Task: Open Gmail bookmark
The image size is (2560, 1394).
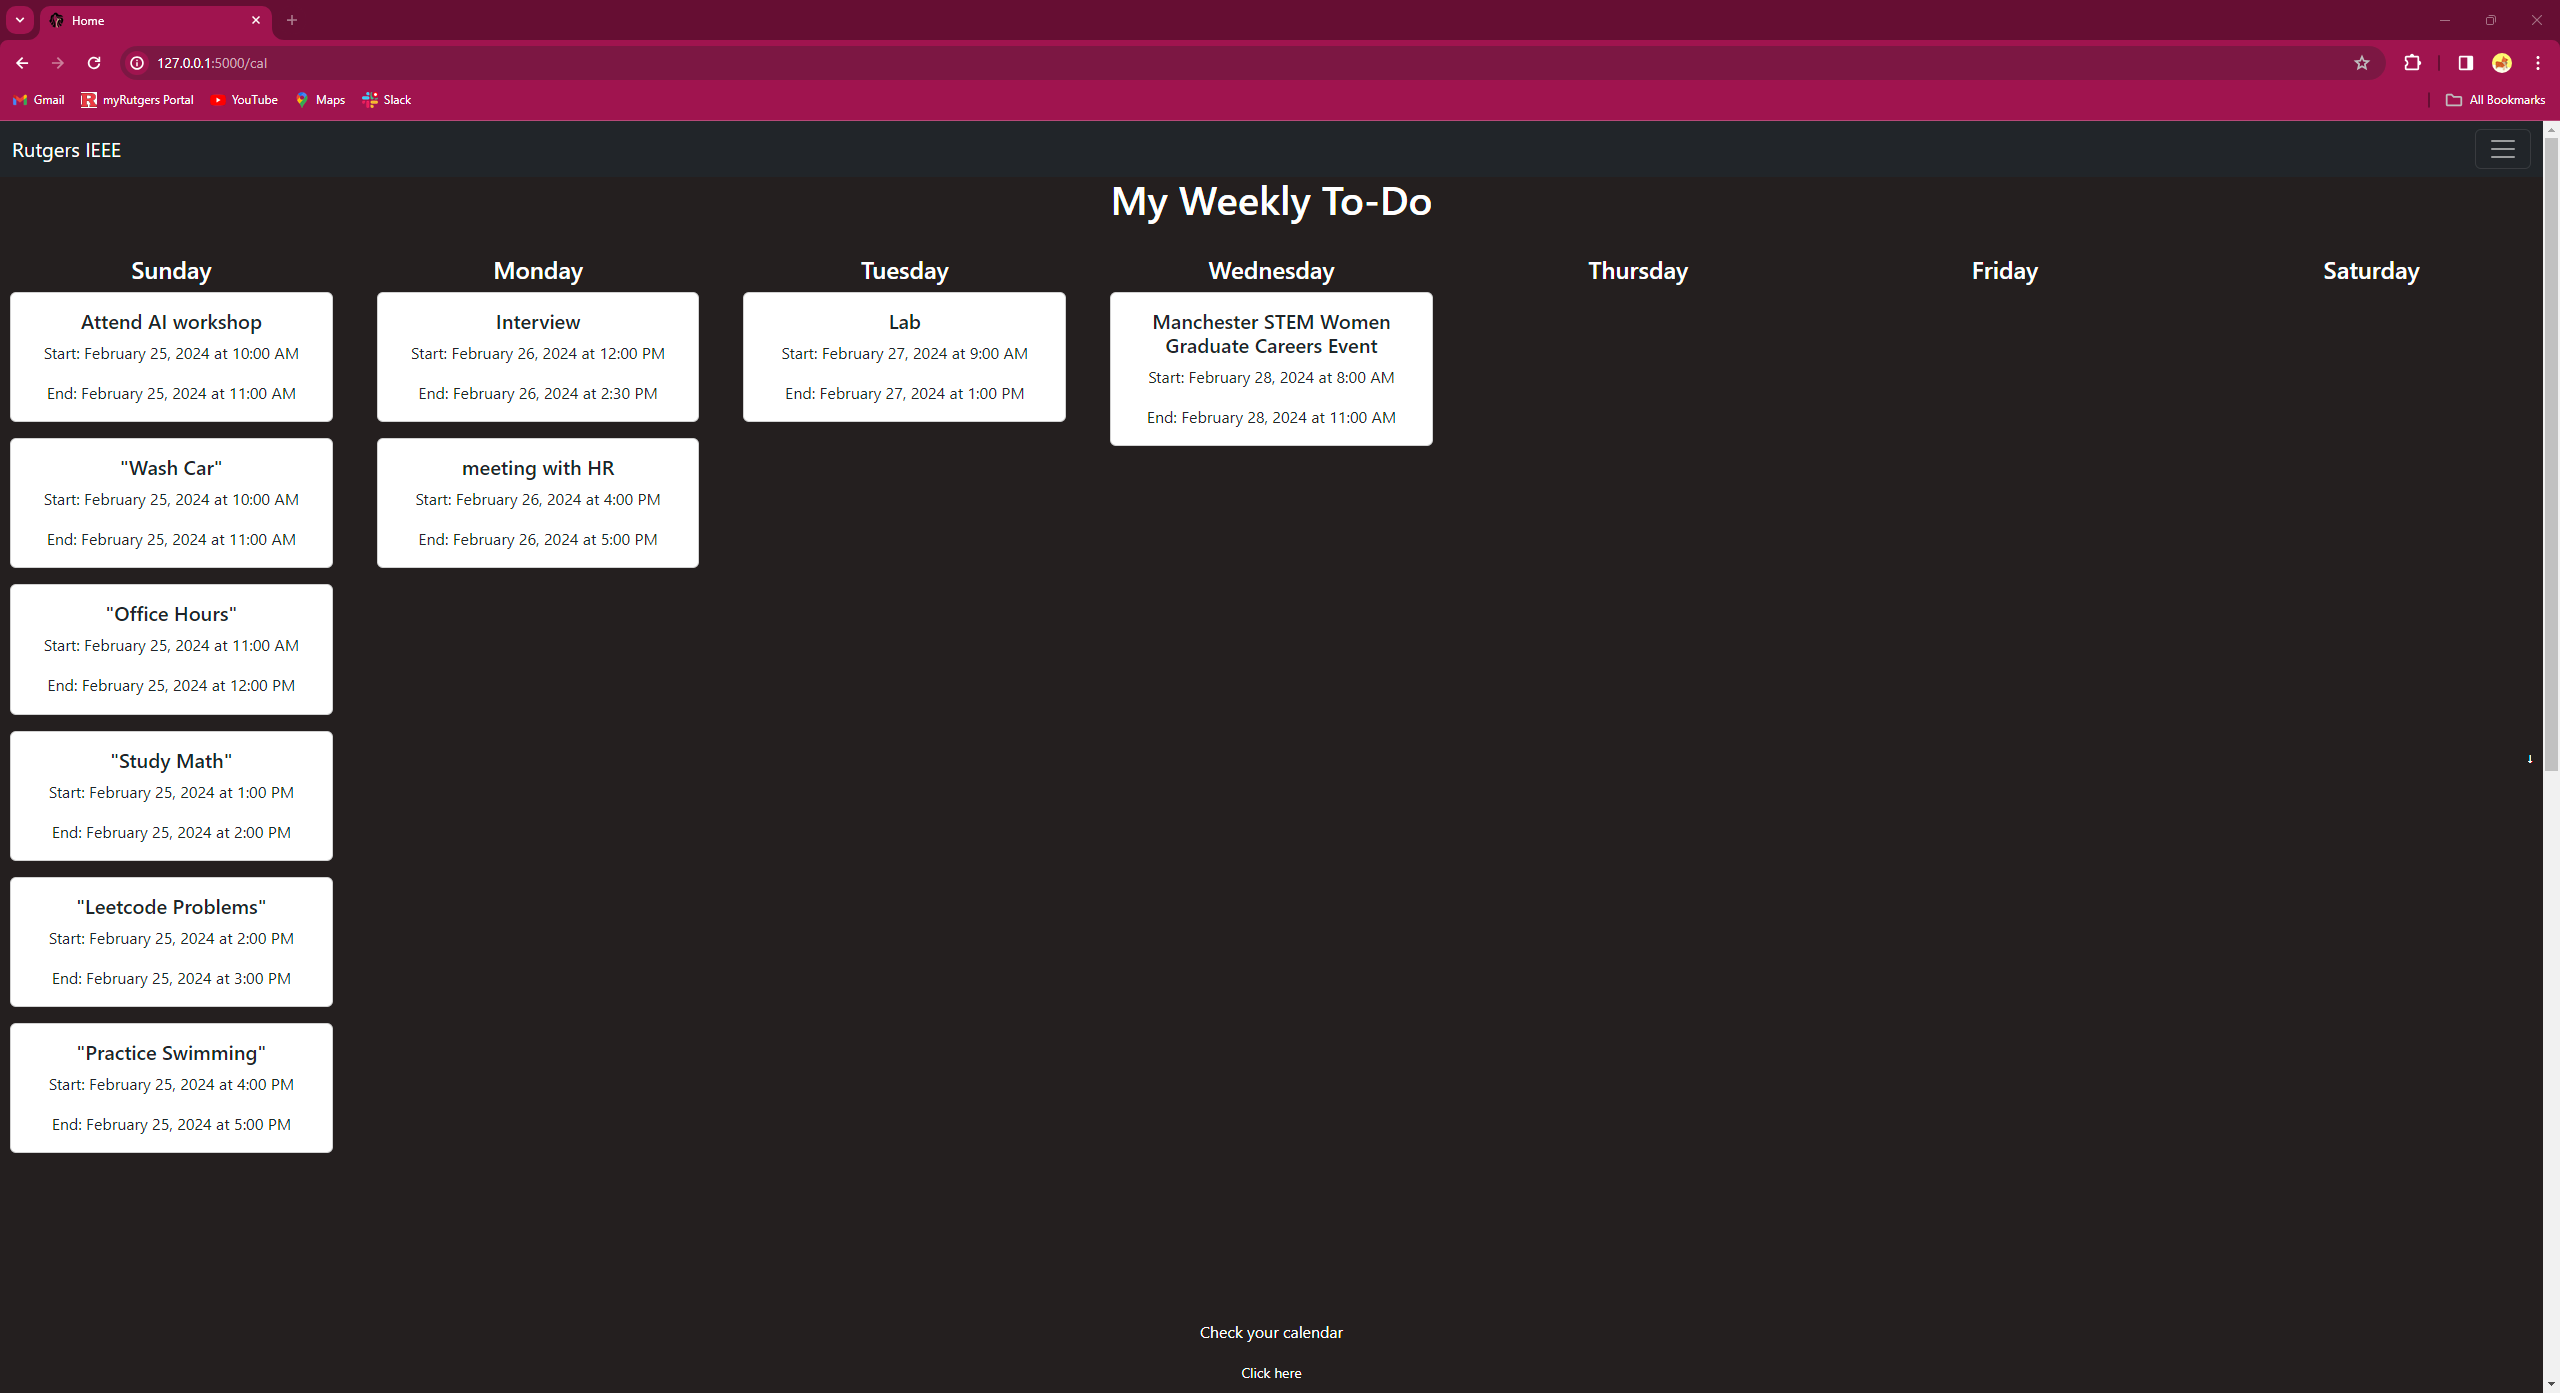Action: (39, 100)
